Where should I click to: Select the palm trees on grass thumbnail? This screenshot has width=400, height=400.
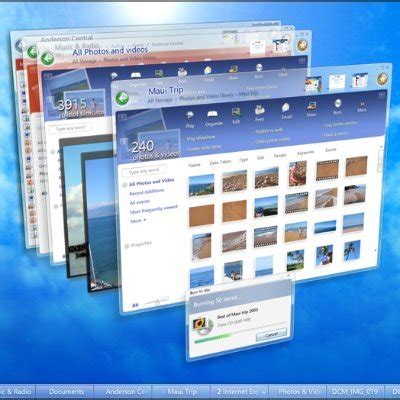click(x=295, y=260)
